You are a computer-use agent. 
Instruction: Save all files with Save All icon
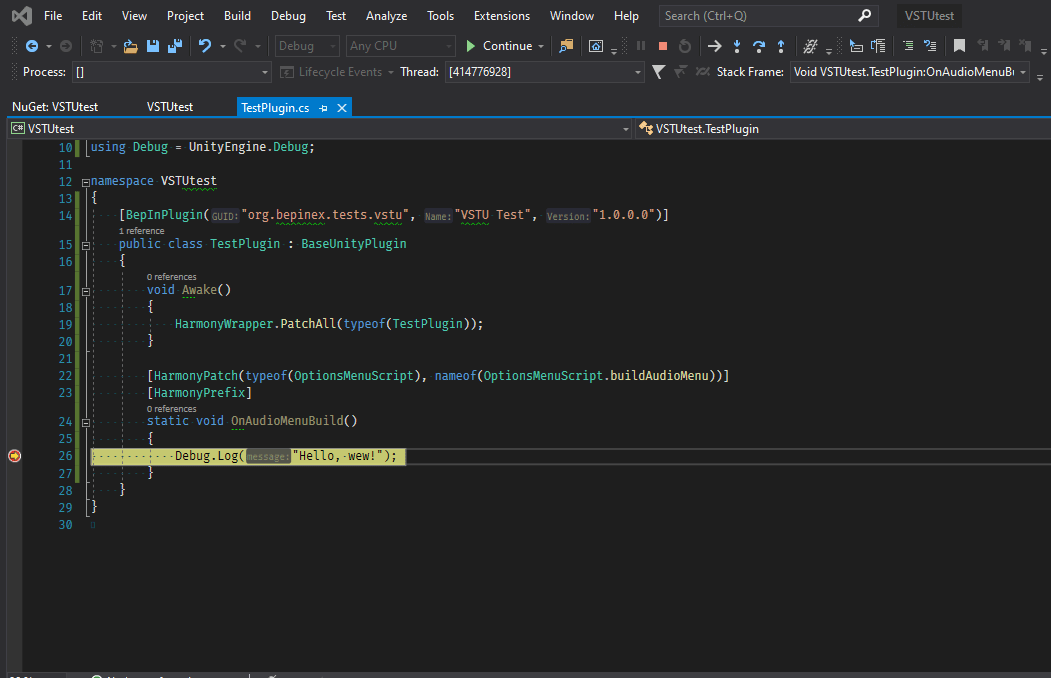pyautogui.click(x=176, y=46)
